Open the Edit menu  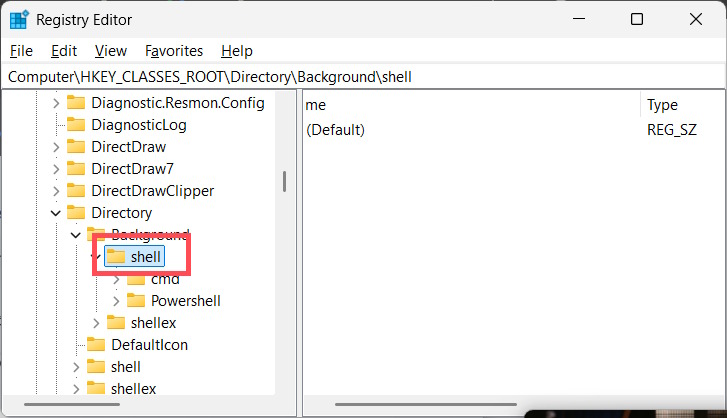click(x=64, y=51)
